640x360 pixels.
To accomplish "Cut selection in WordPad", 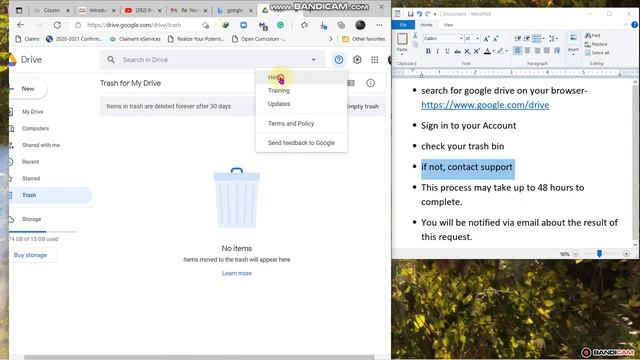I will tap(415, 36).
